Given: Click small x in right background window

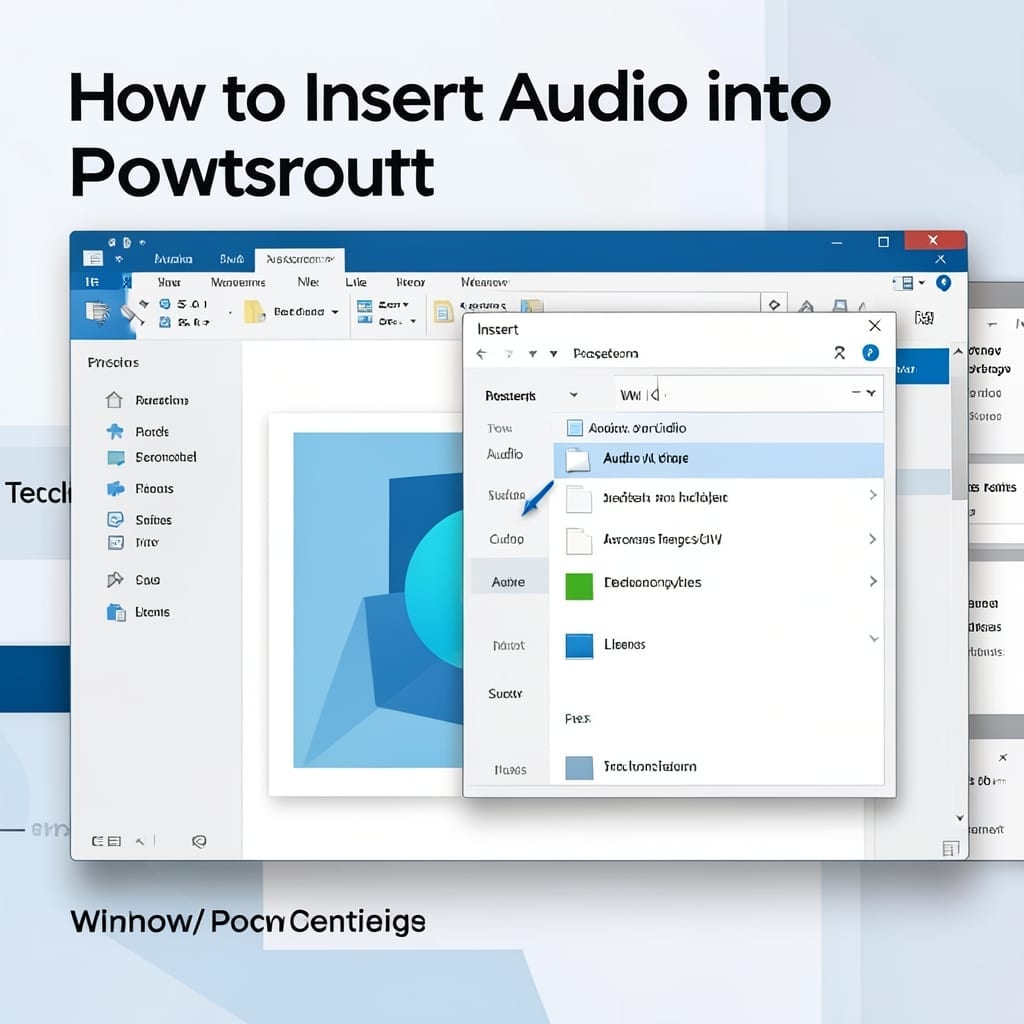Looking at the screenshot, I should (x=1002, y=758).
